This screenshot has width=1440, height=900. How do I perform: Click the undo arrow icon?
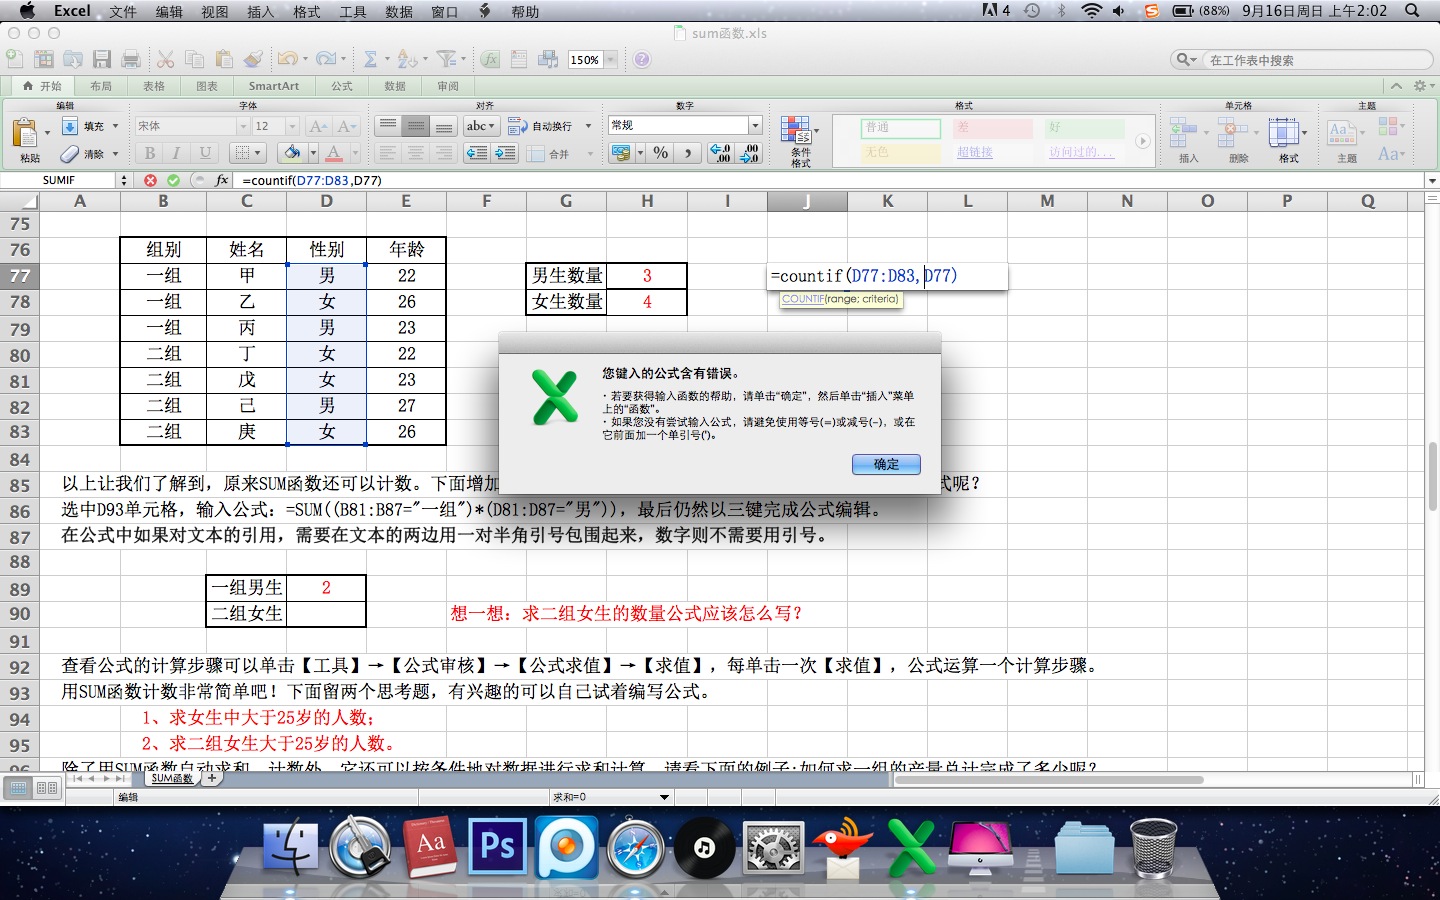[x=288, y=60]
